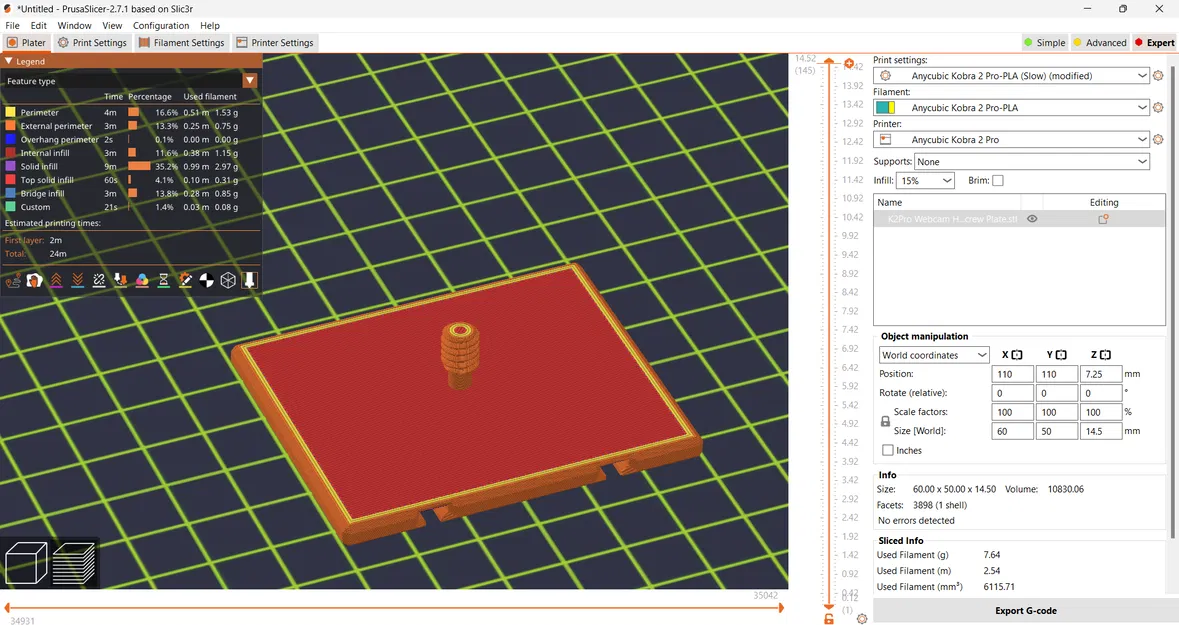Open the Configuration menu

160,25
